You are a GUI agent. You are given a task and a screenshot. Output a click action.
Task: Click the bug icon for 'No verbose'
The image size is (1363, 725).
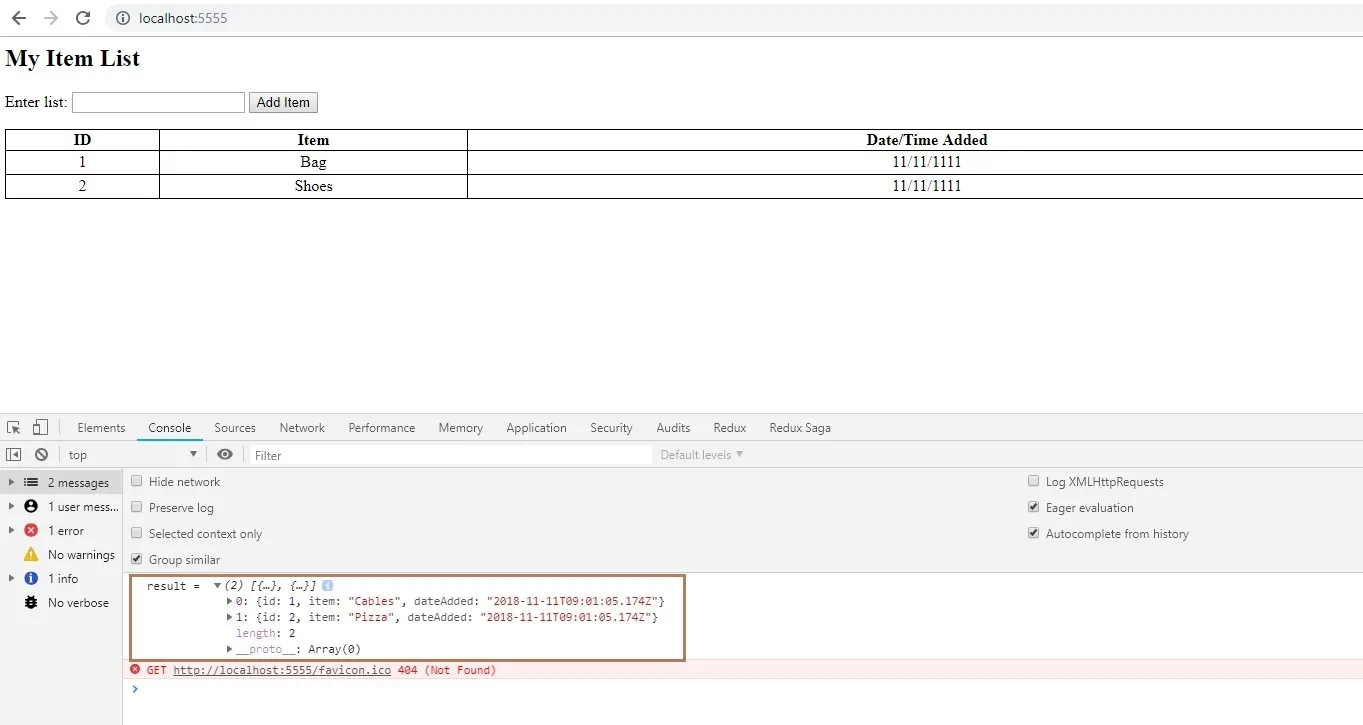[x=31, y=602]
